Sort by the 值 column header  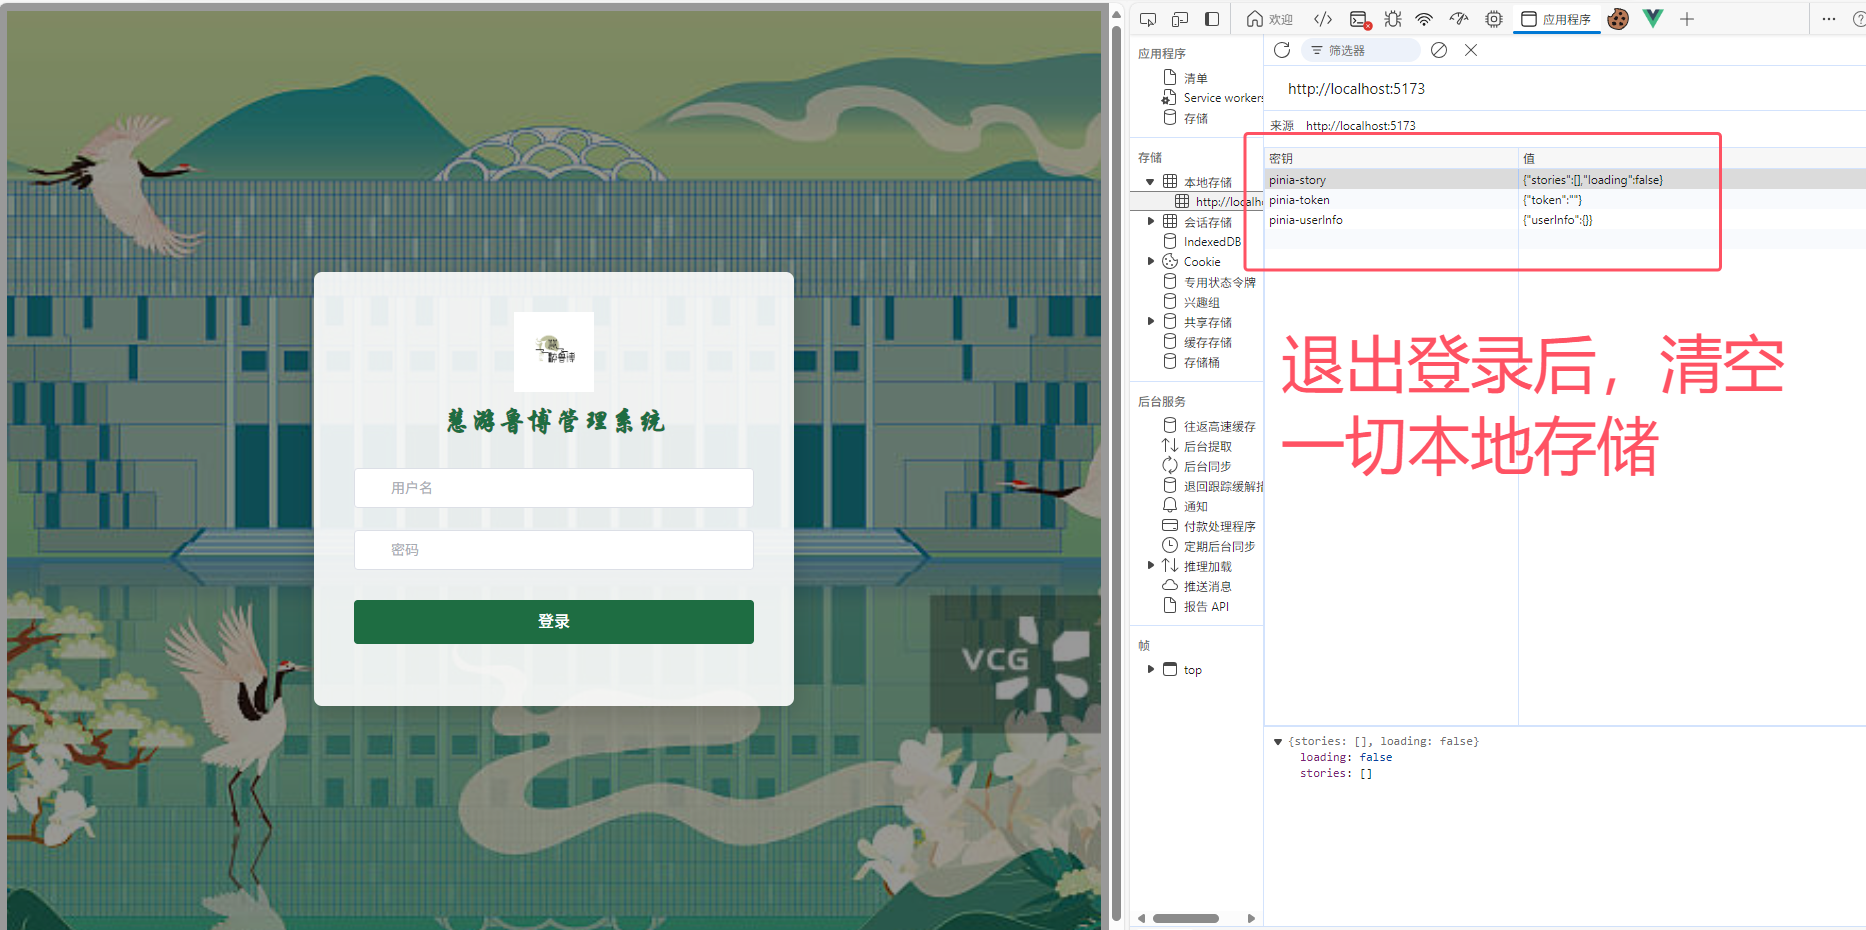(1692, 158)
